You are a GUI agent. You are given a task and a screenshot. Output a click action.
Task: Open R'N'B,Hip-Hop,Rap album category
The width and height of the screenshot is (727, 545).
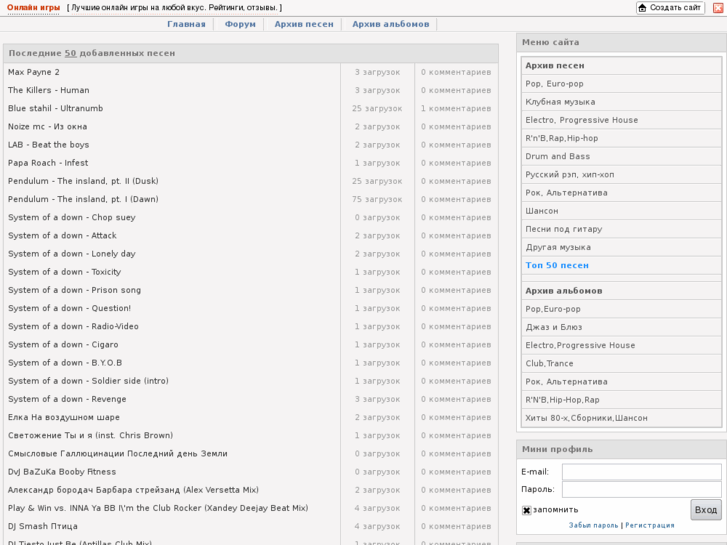click(562, 400)
